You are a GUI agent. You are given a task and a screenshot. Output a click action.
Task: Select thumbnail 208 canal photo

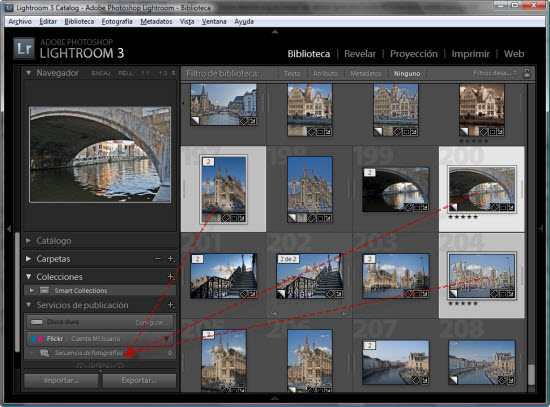pos(482,362)
